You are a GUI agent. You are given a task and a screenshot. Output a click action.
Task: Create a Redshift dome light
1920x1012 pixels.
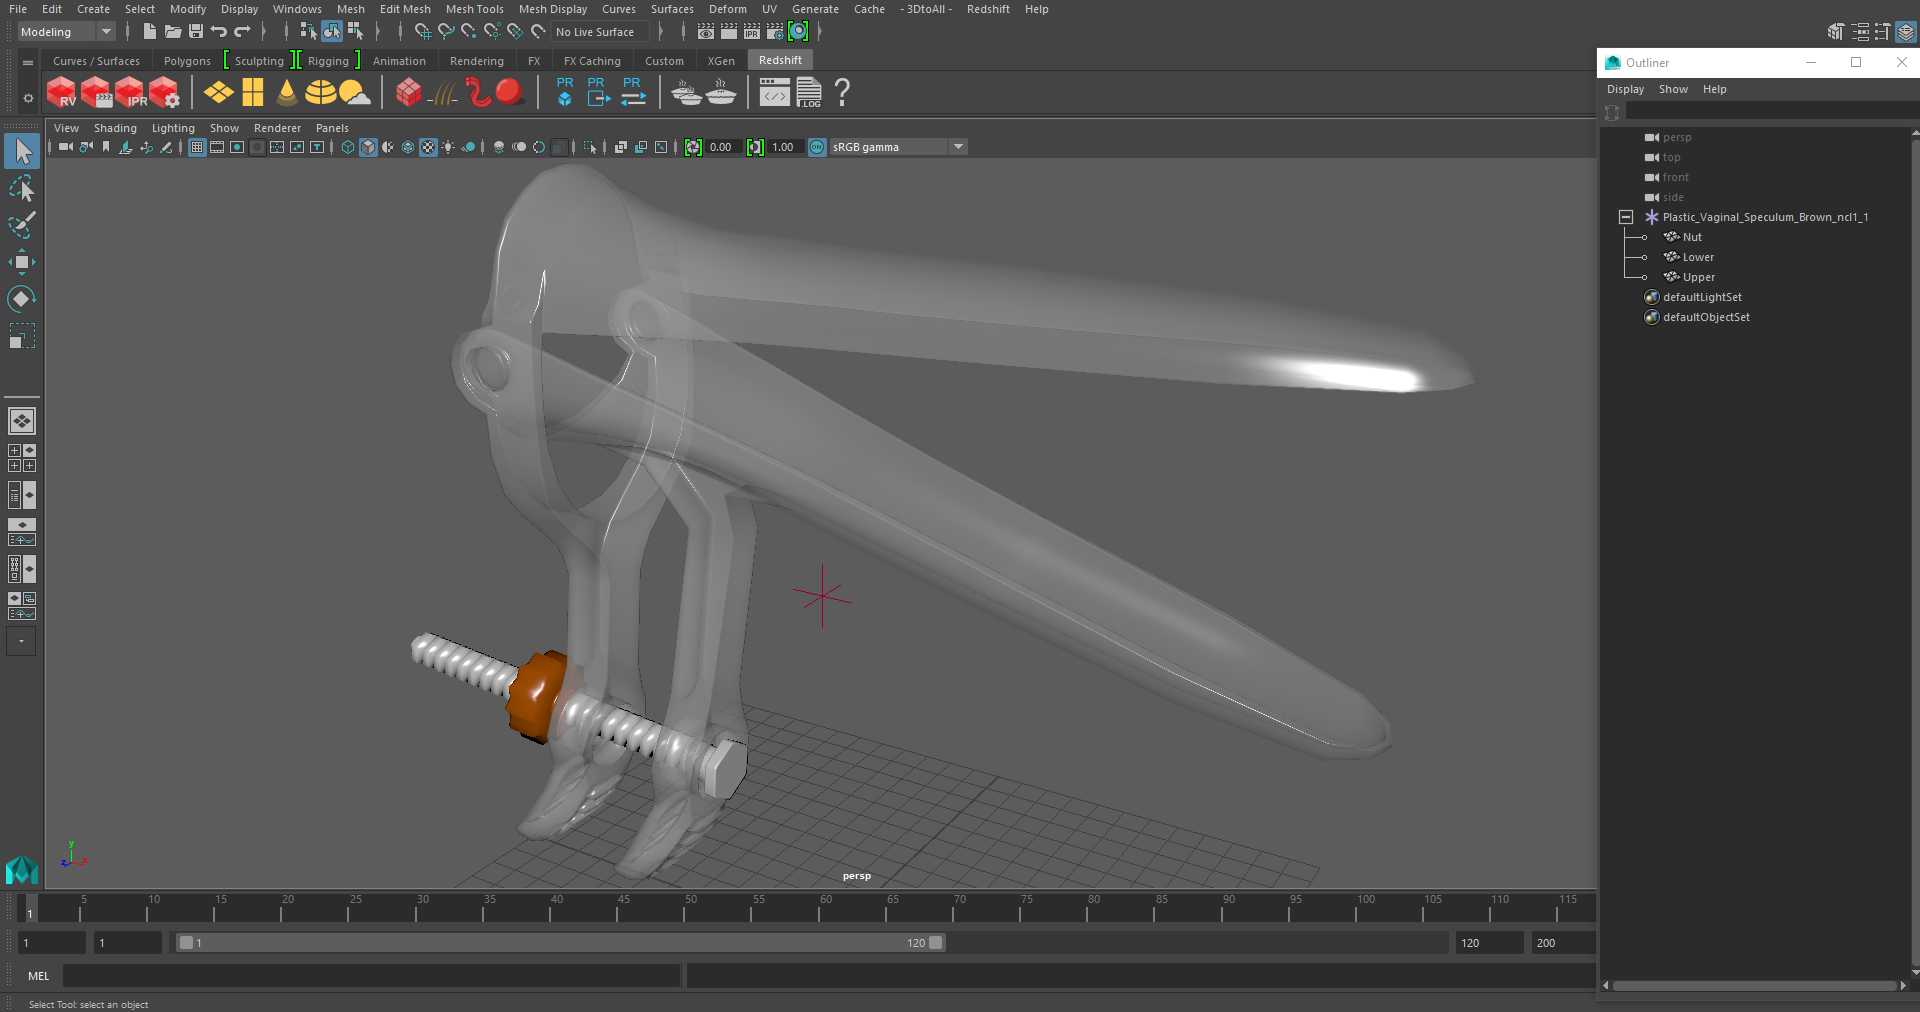coord(321,93)
